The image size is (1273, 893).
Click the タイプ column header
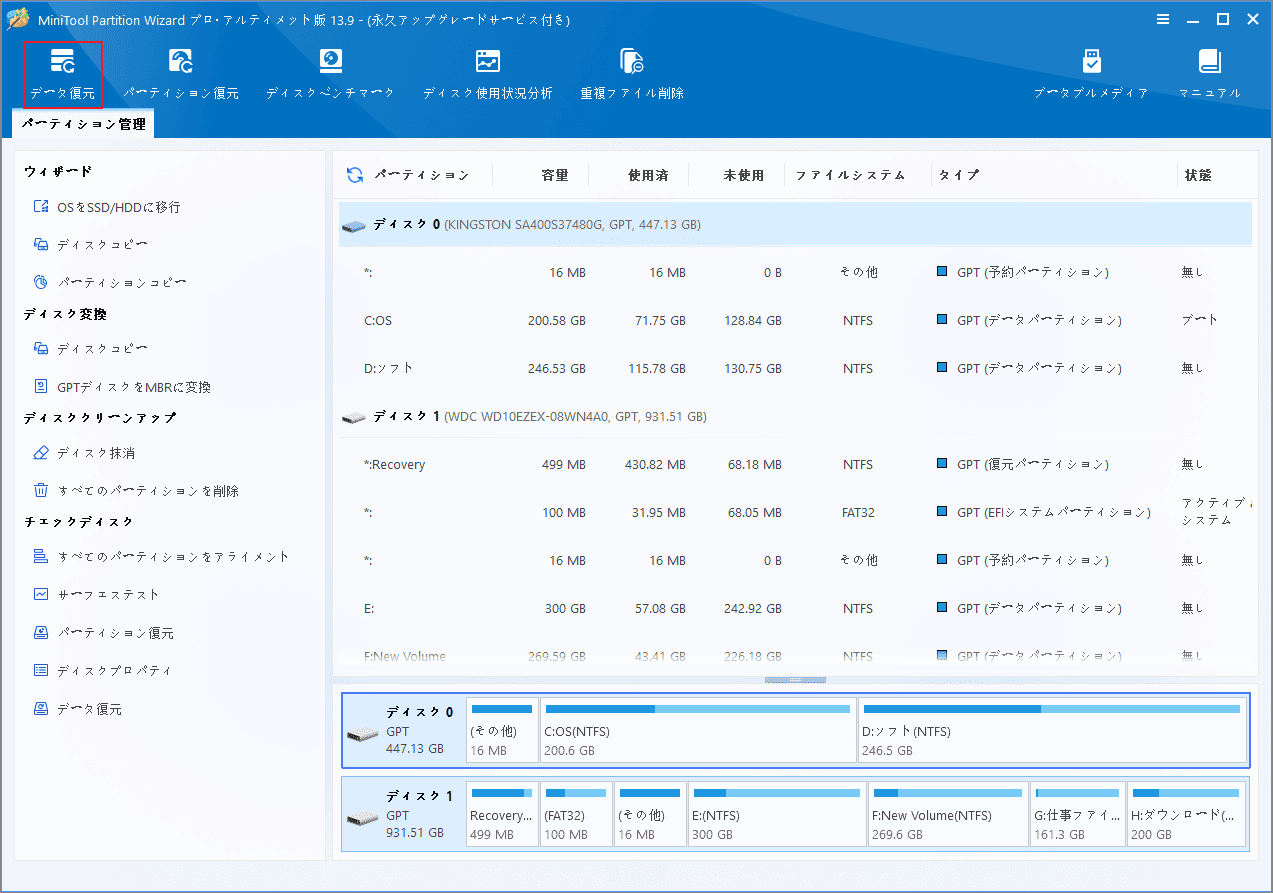tap(959, 175)
